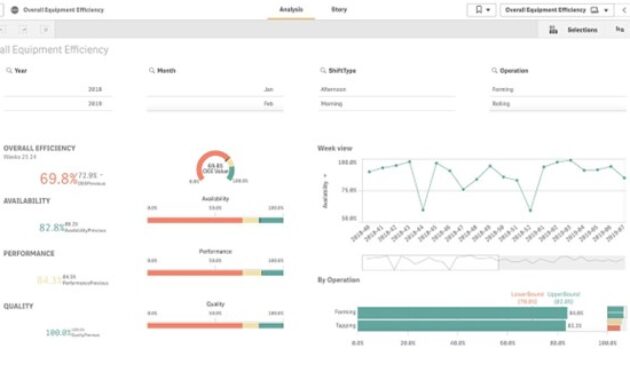Go to the previous sheet arrow

[x=624, y=10]
